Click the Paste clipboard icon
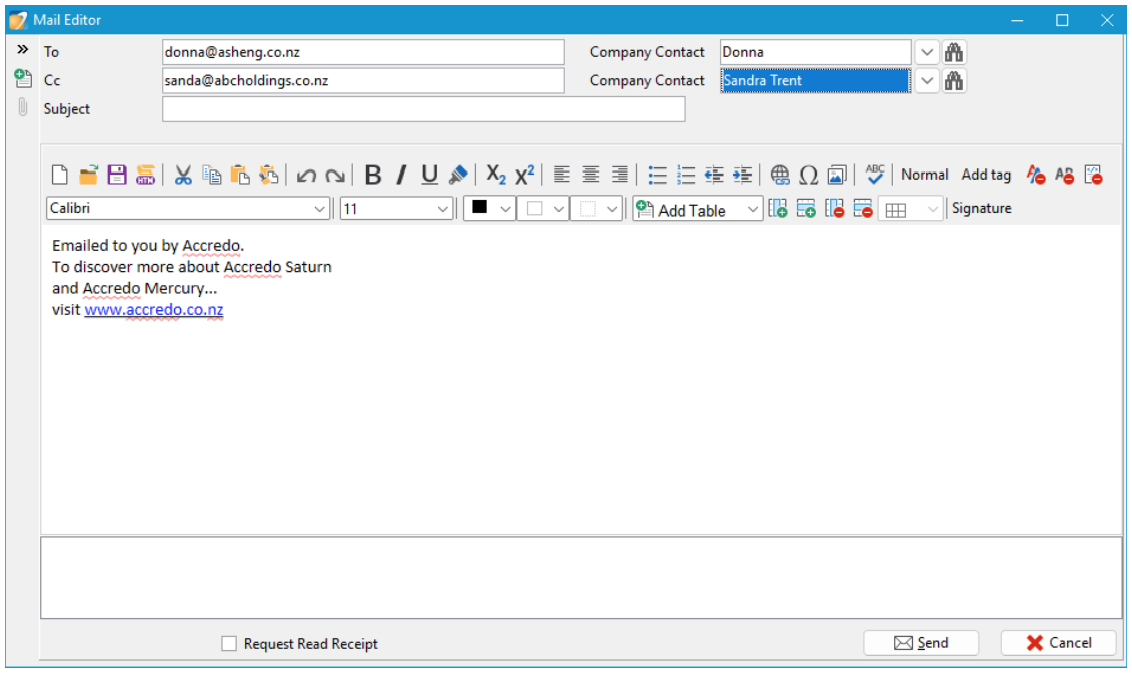This screenshot has width=1132, height=676. (x=240, y=175)
